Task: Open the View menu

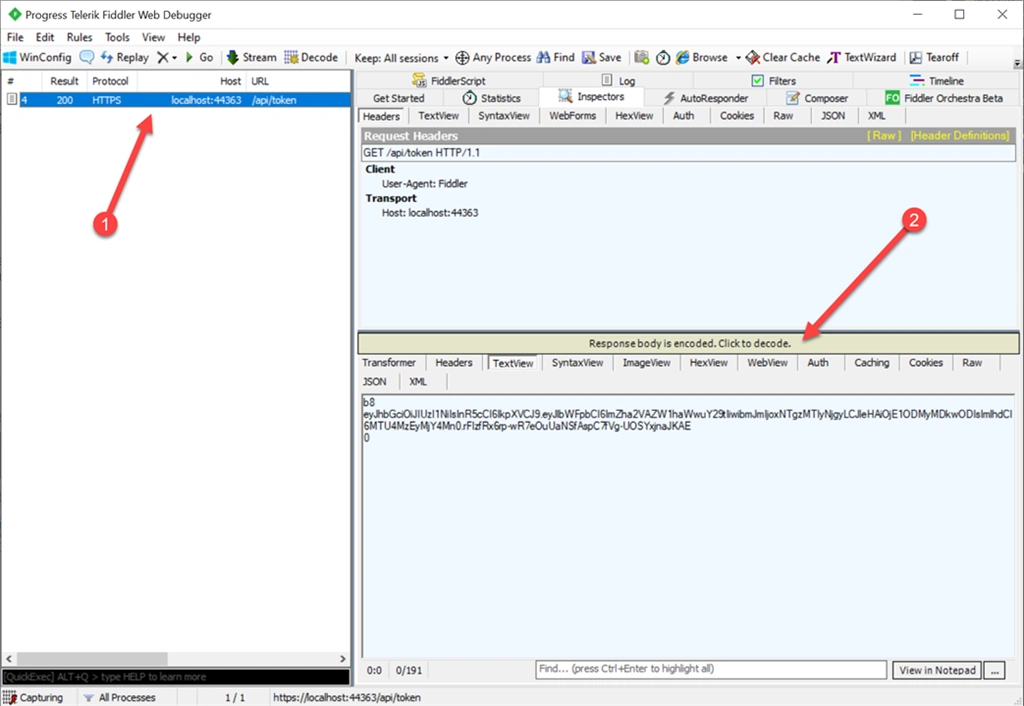Action: pos(153,37)
